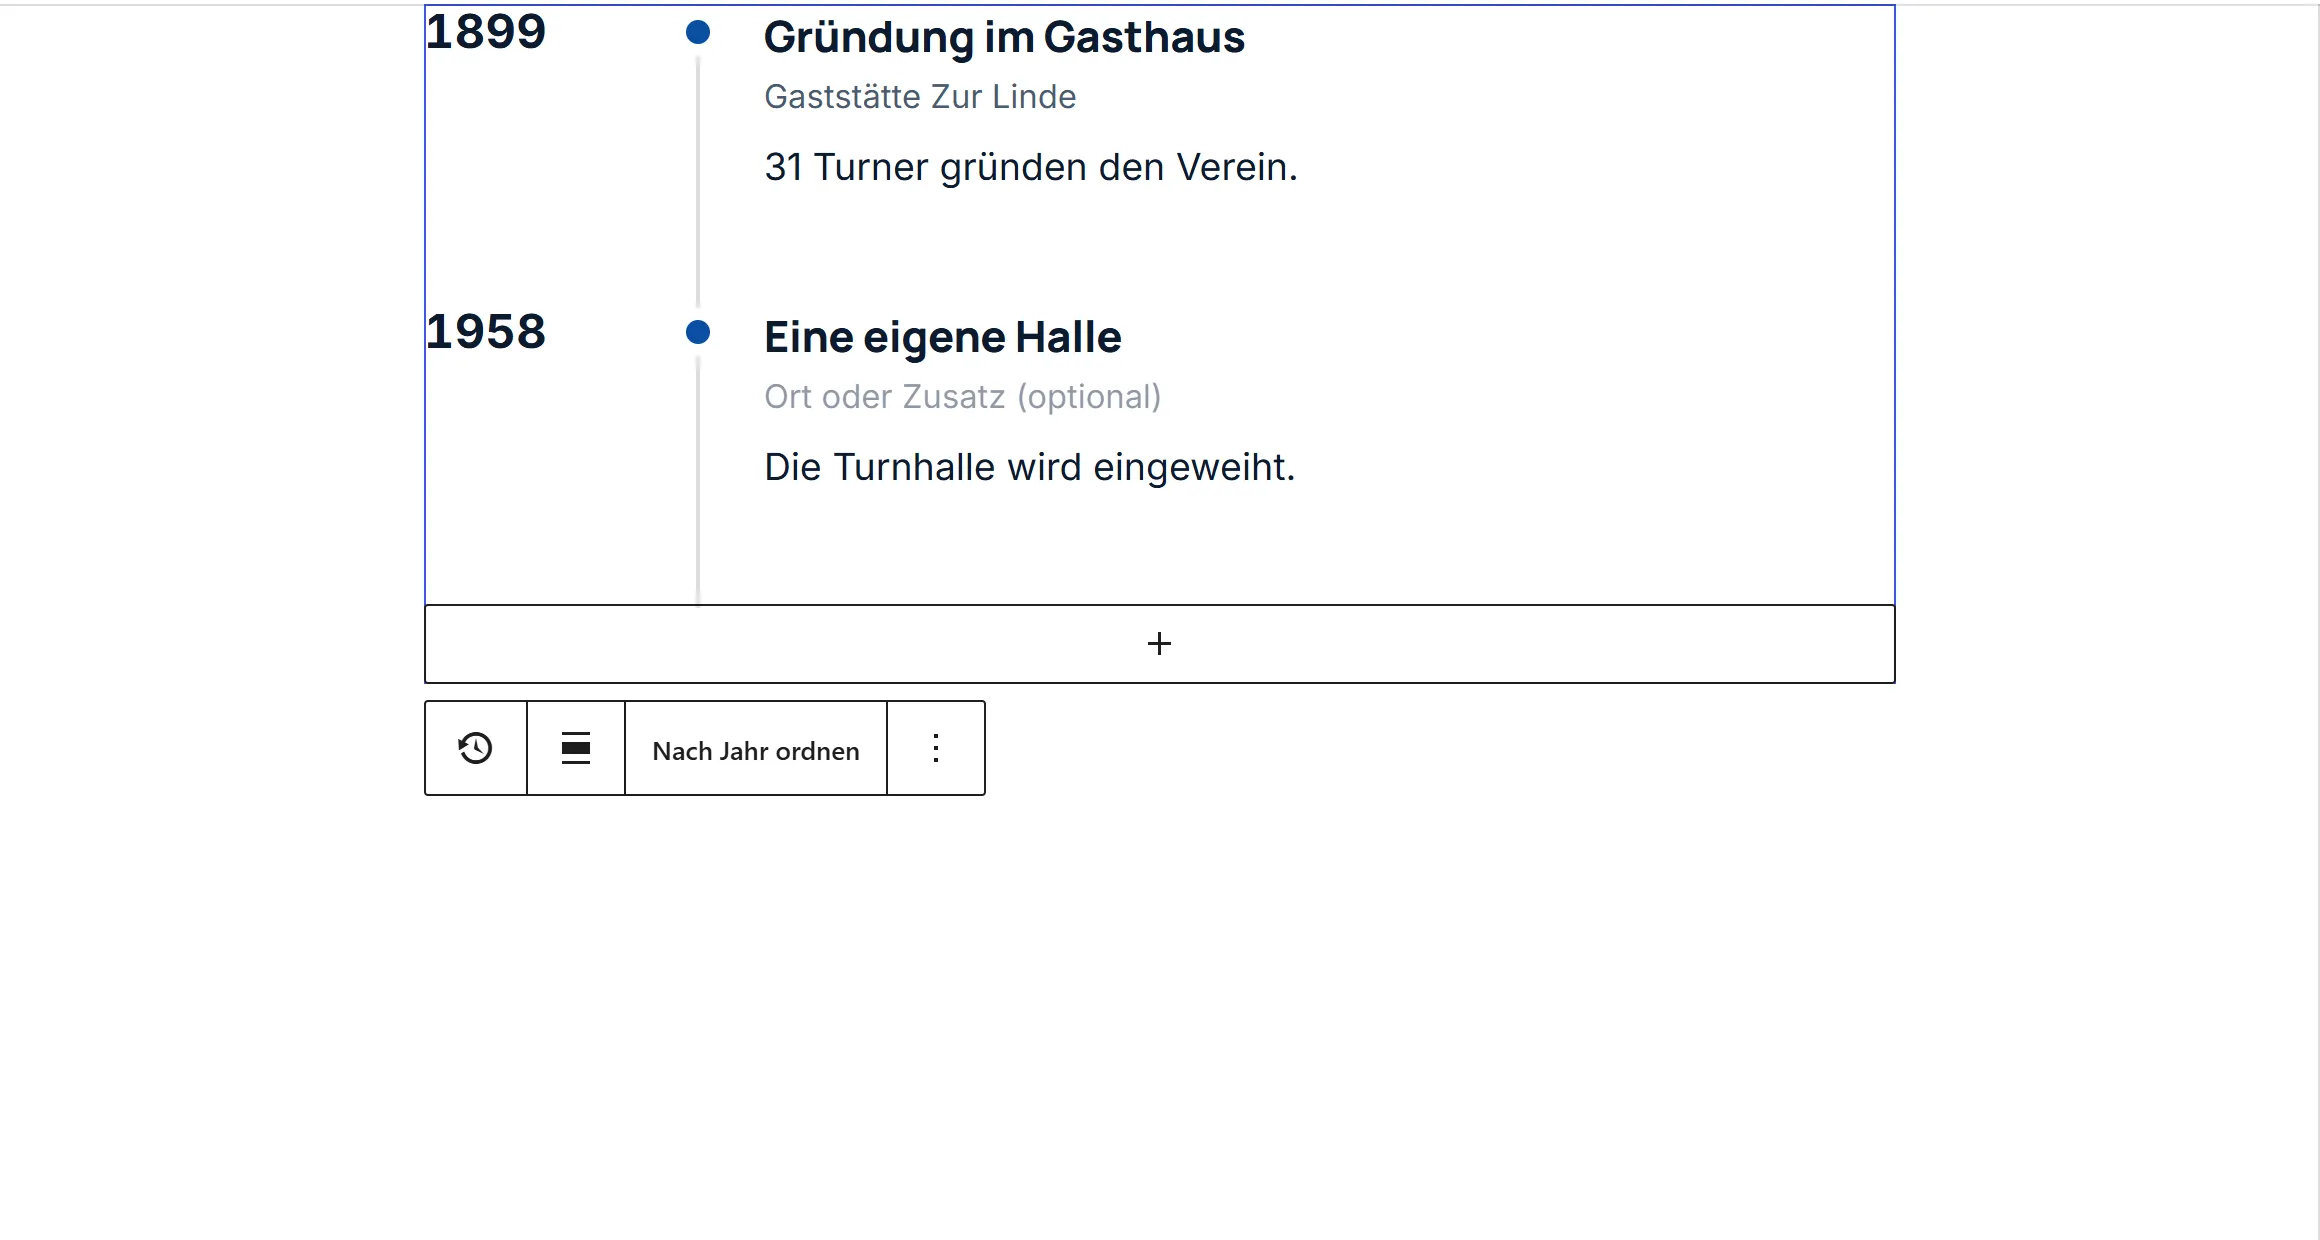Select heading 'Gründung im Gasthaus'

click(1004, 38)
